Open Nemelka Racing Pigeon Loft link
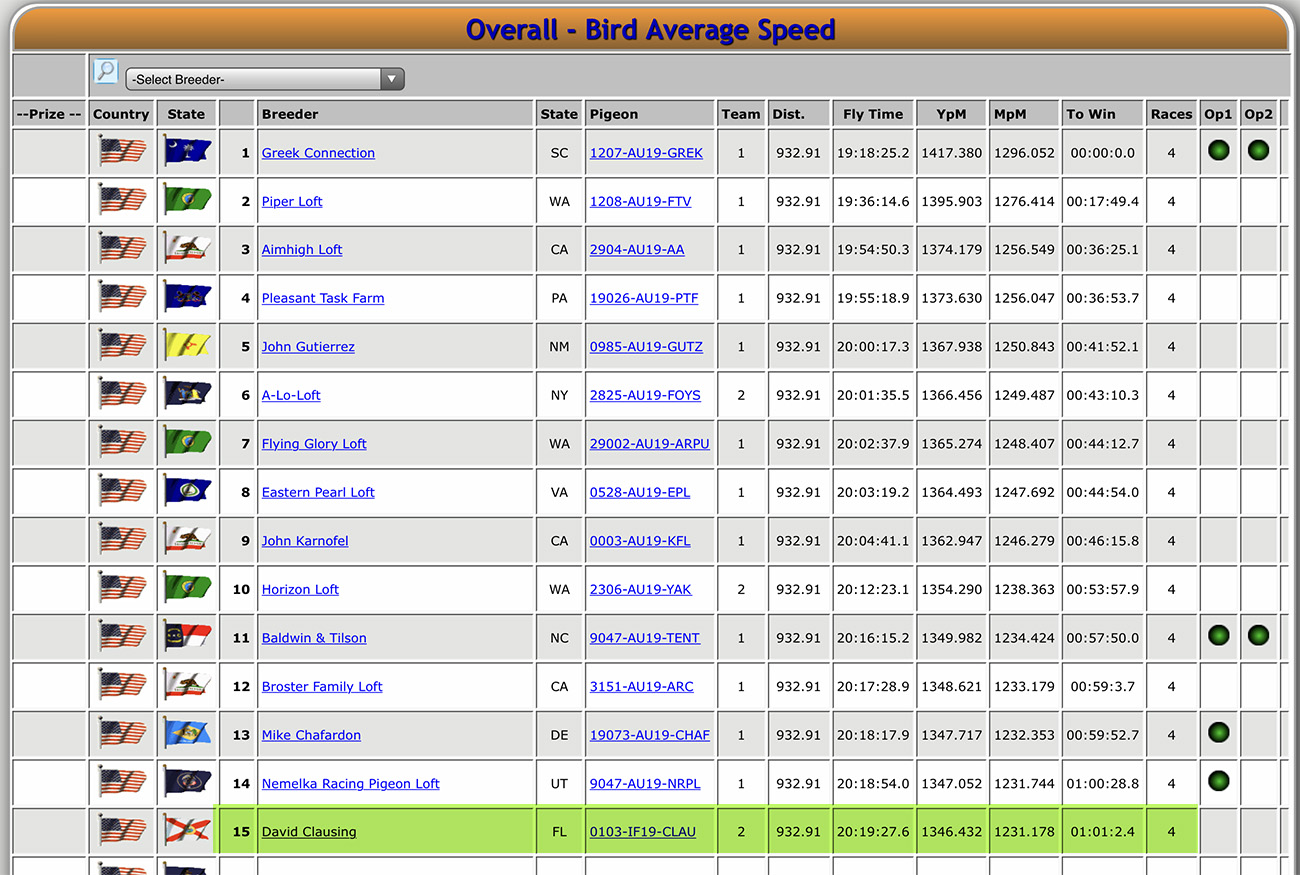 (350, 784)
